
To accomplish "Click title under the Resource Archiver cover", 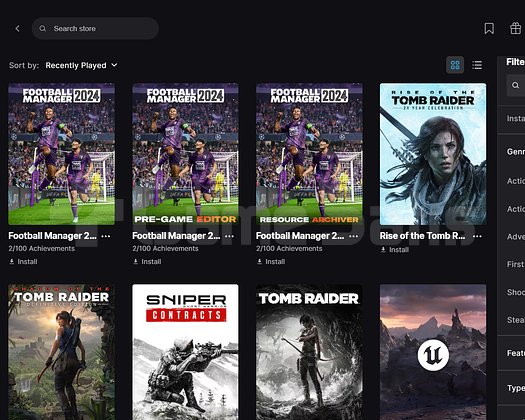I will coord(300,236).
